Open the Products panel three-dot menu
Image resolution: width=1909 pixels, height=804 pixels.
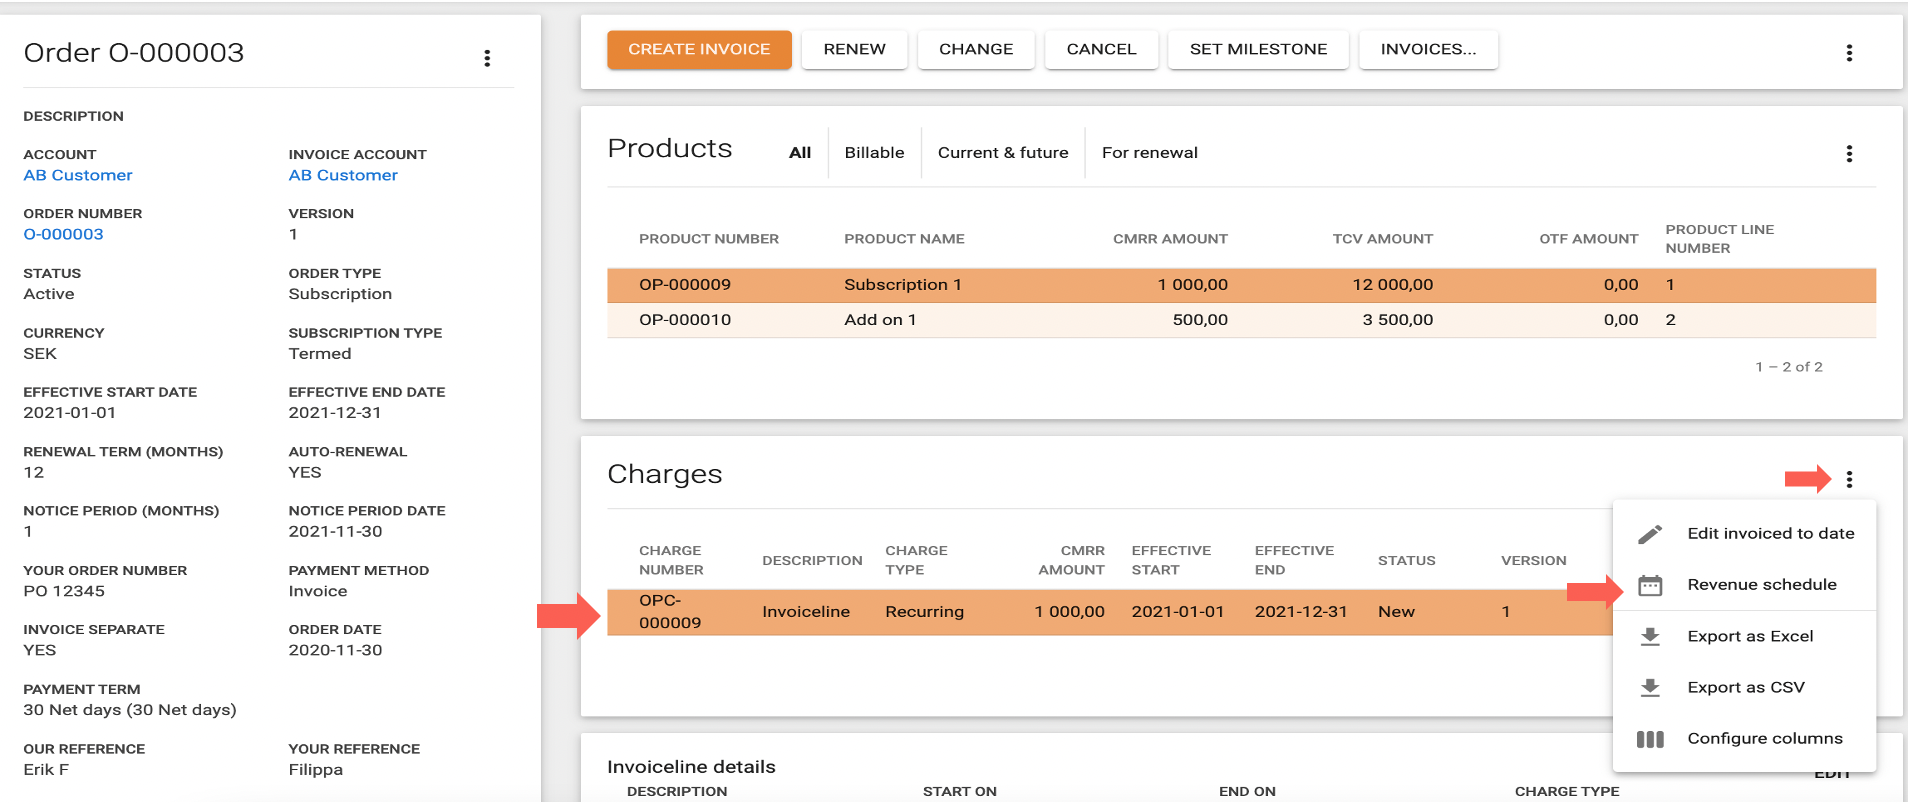[x=1849, y=154]
